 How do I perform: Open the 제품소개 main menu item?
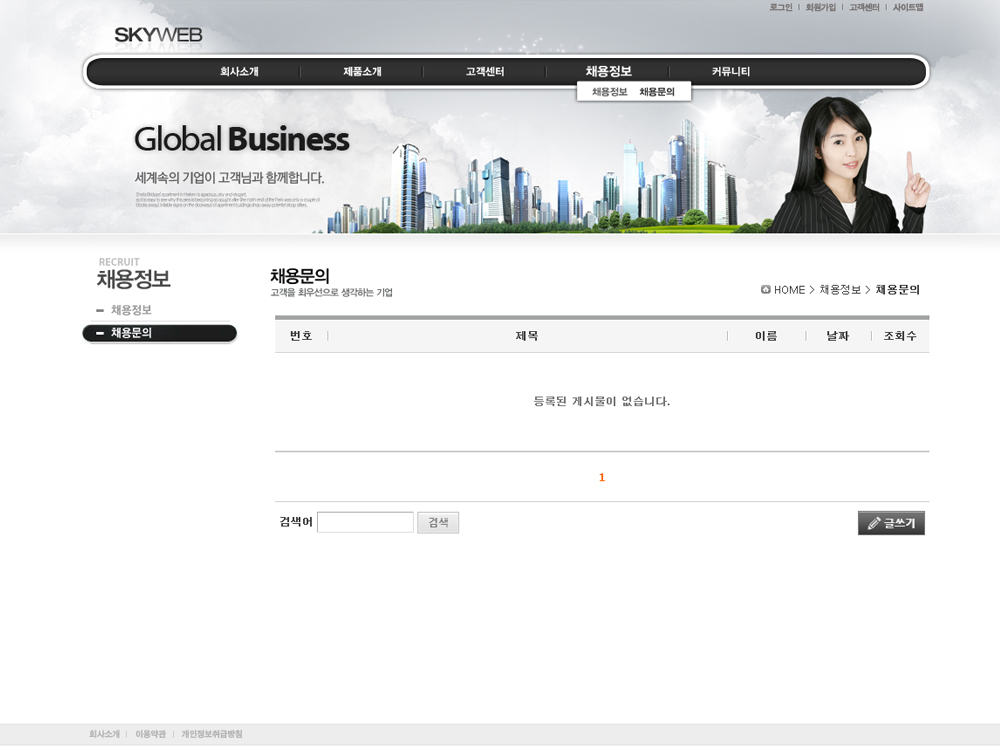click(362, 72)
